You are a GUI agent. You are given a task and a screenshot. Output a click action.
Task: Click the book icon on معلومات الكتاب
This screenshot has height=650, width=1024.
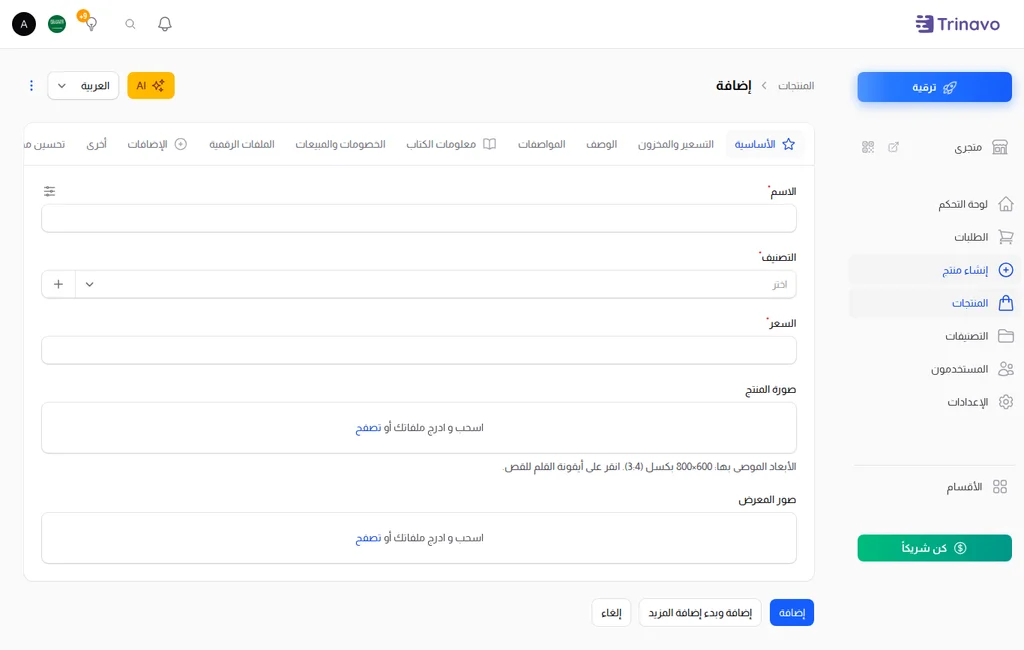tap(490, 144)
